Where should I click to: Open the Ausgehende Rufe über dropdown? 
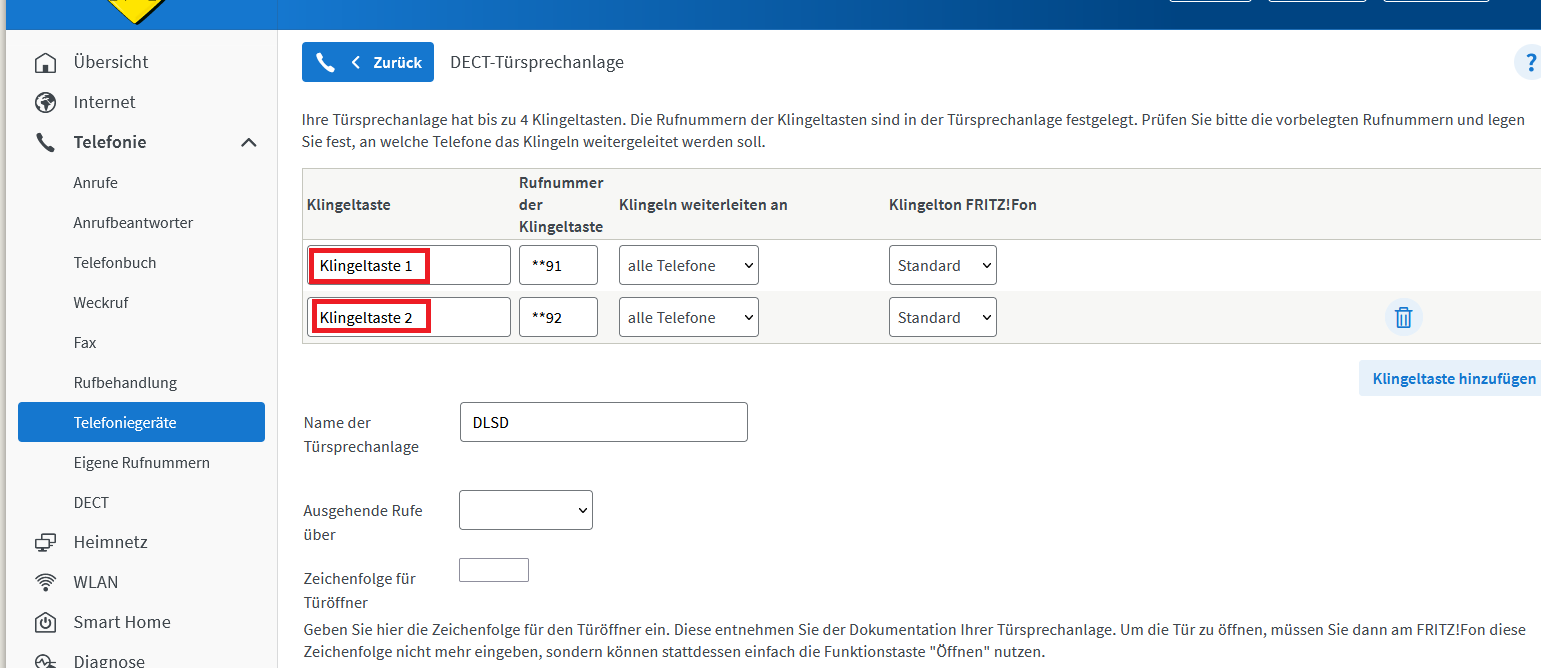coord(525,510)
